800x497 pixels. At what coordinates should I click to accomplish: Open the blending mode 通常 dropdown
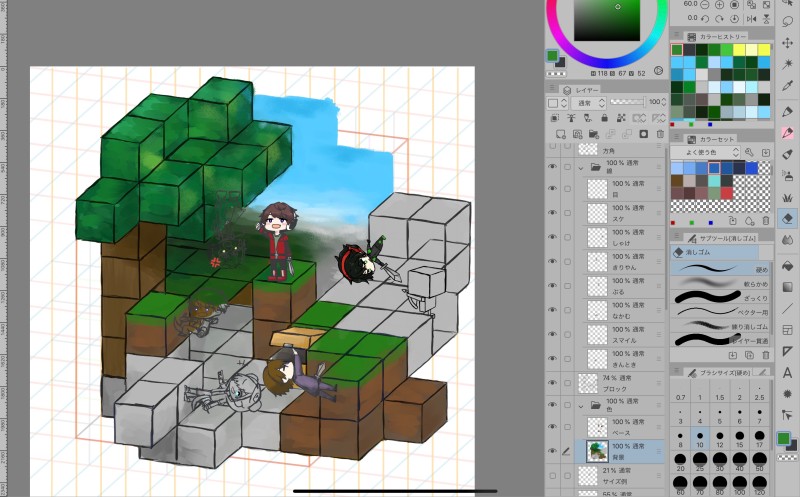tap(589, 103)
